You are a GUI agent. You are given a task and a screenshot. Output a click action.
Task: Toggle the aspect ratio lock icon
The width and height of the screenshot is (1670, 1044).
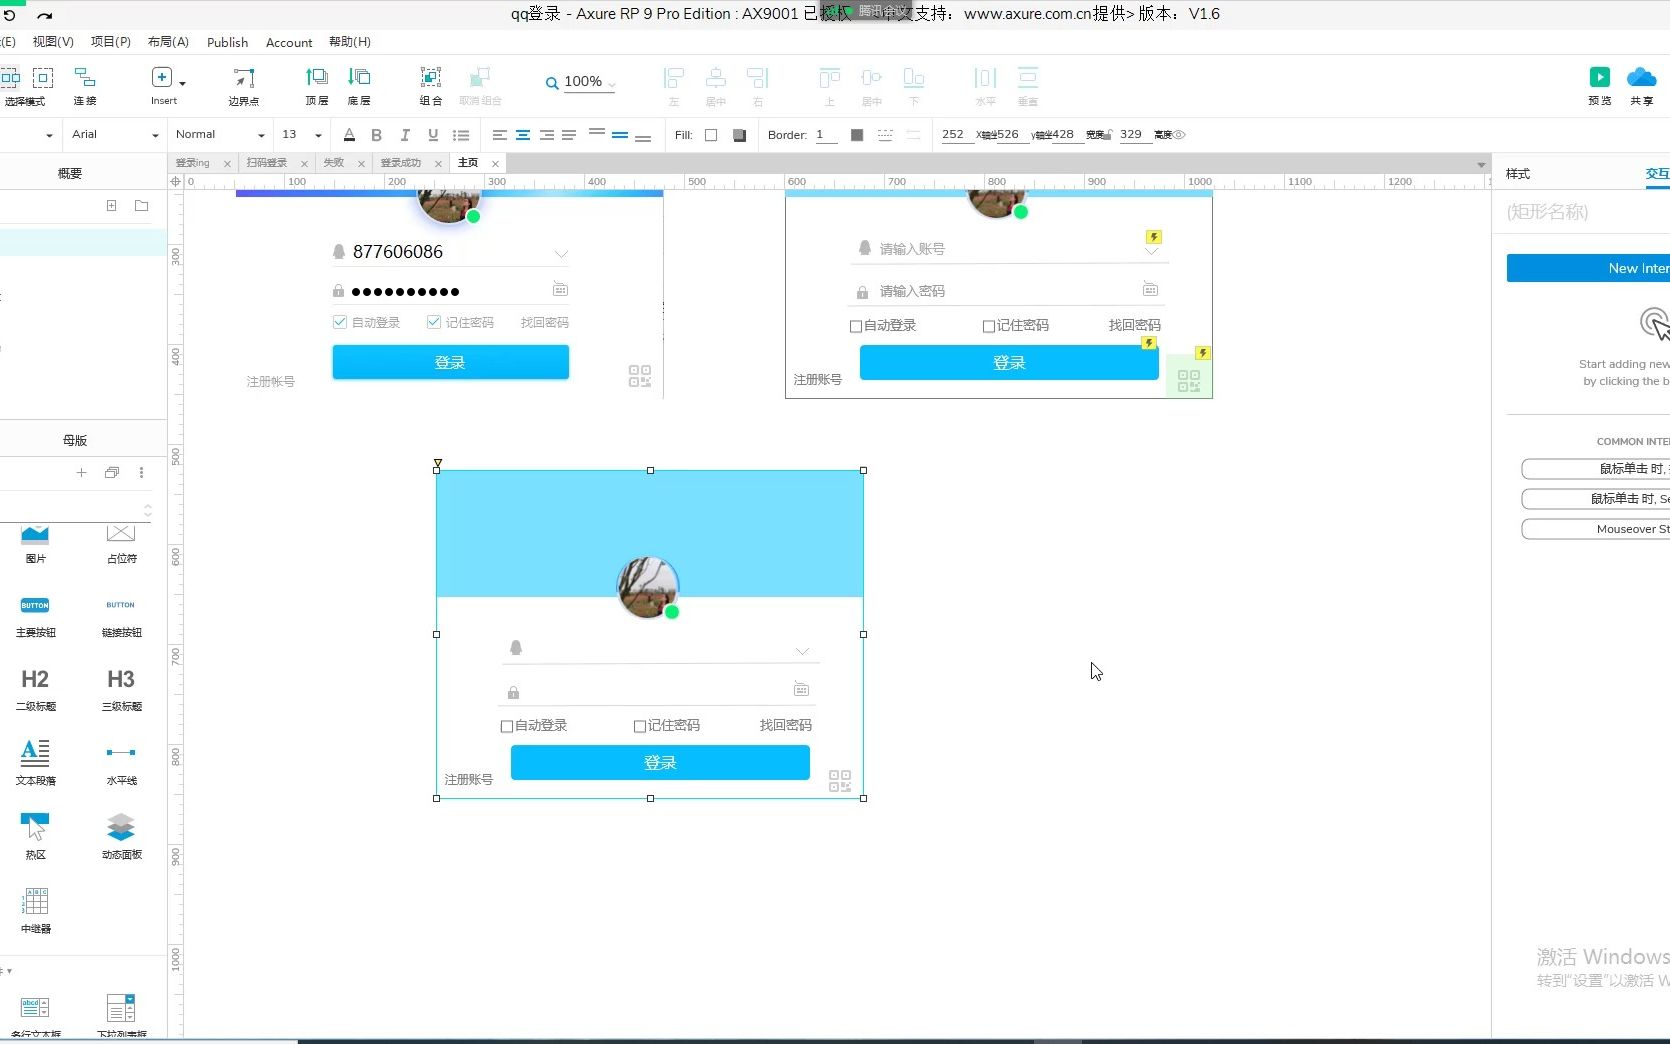[1107, 134]
